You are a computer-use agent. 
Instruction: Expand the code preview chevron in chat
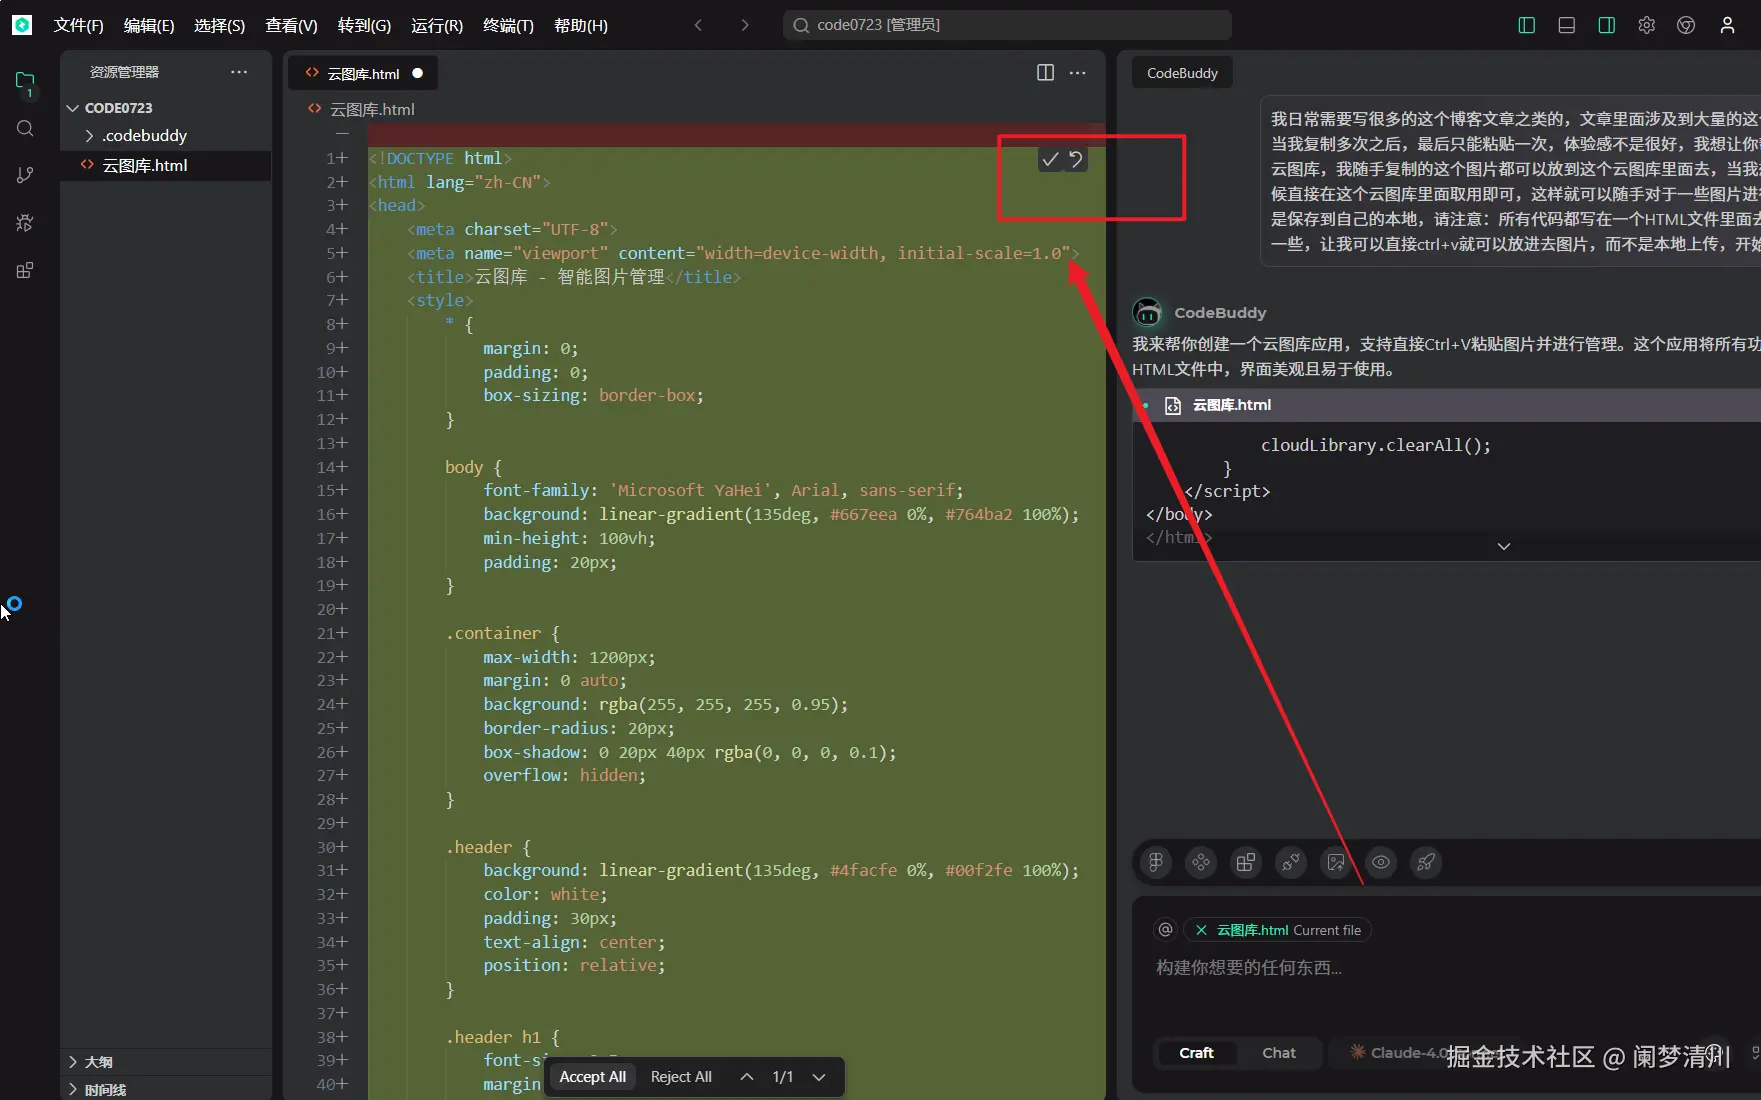(x=1503, y=546)
